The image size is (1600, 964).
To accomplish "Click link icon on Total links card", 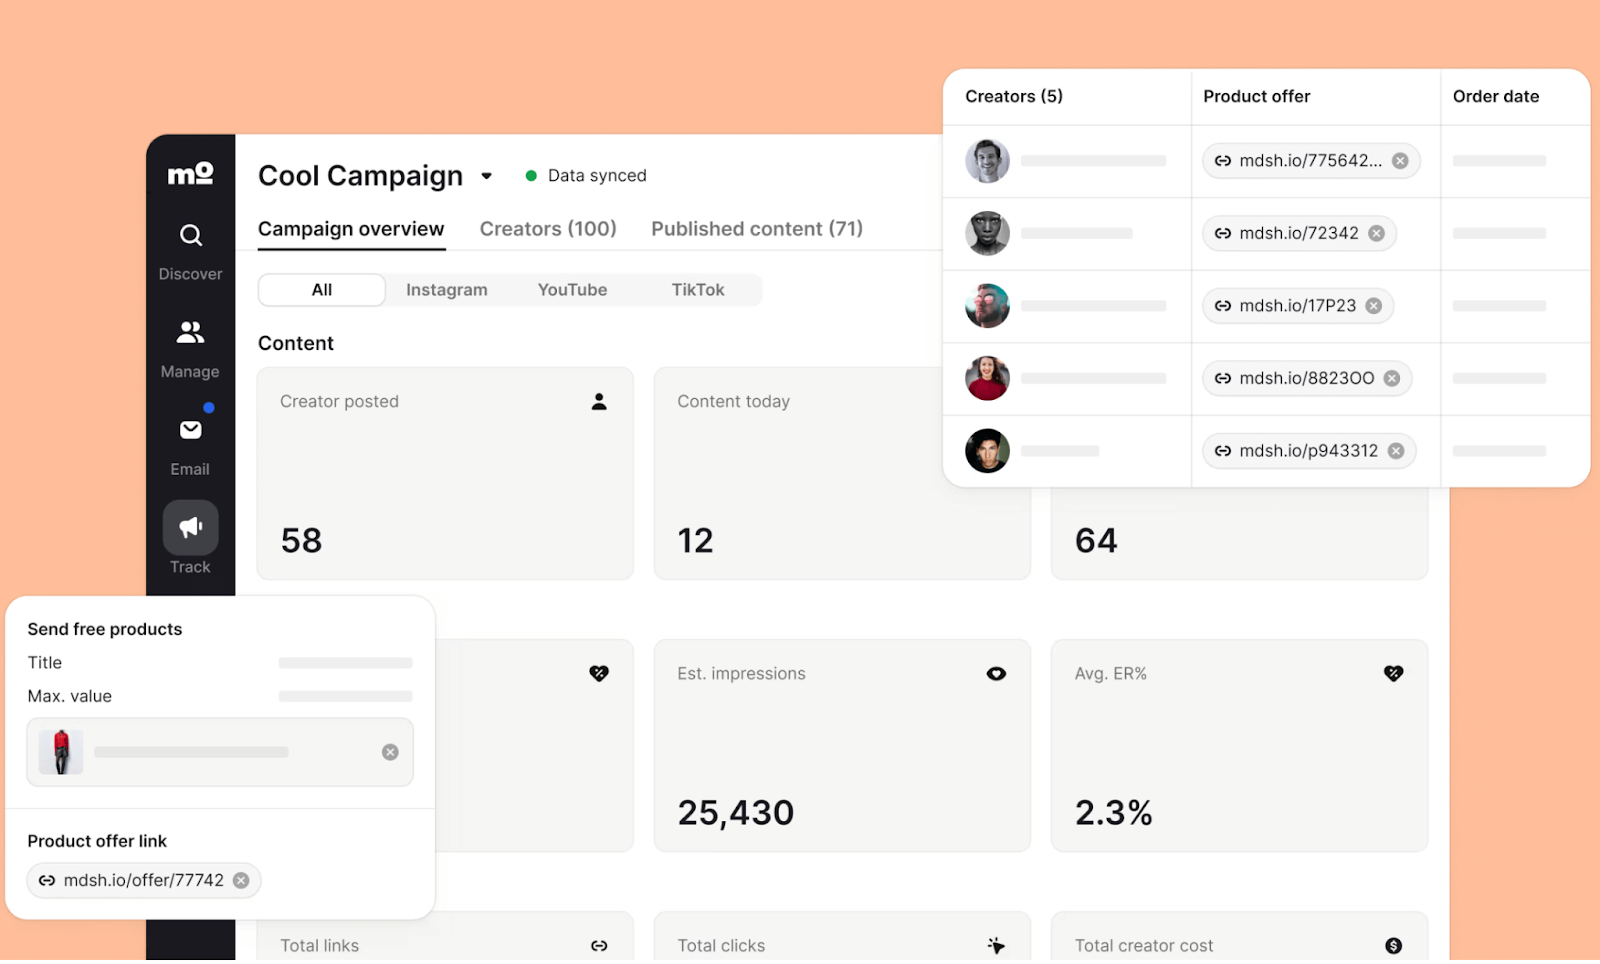I will 599,946.
